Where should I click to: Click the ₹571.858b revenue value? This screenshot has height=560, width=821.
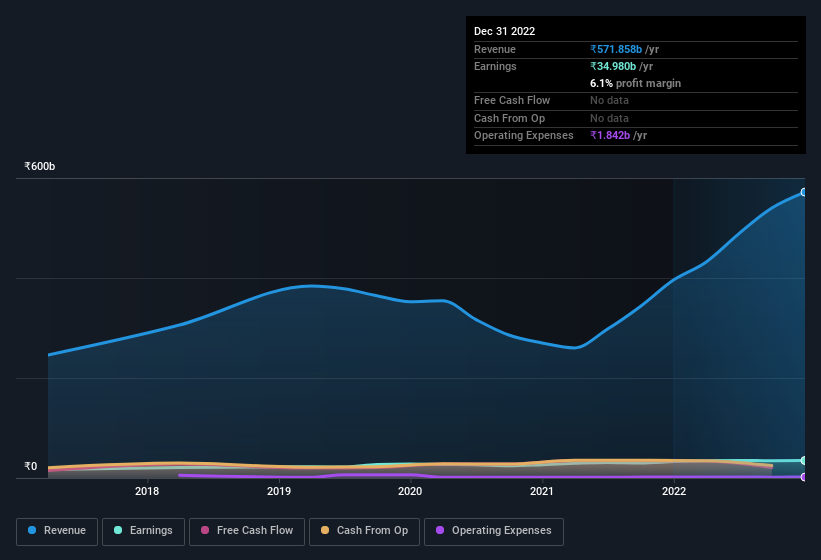tap(616, 49)
